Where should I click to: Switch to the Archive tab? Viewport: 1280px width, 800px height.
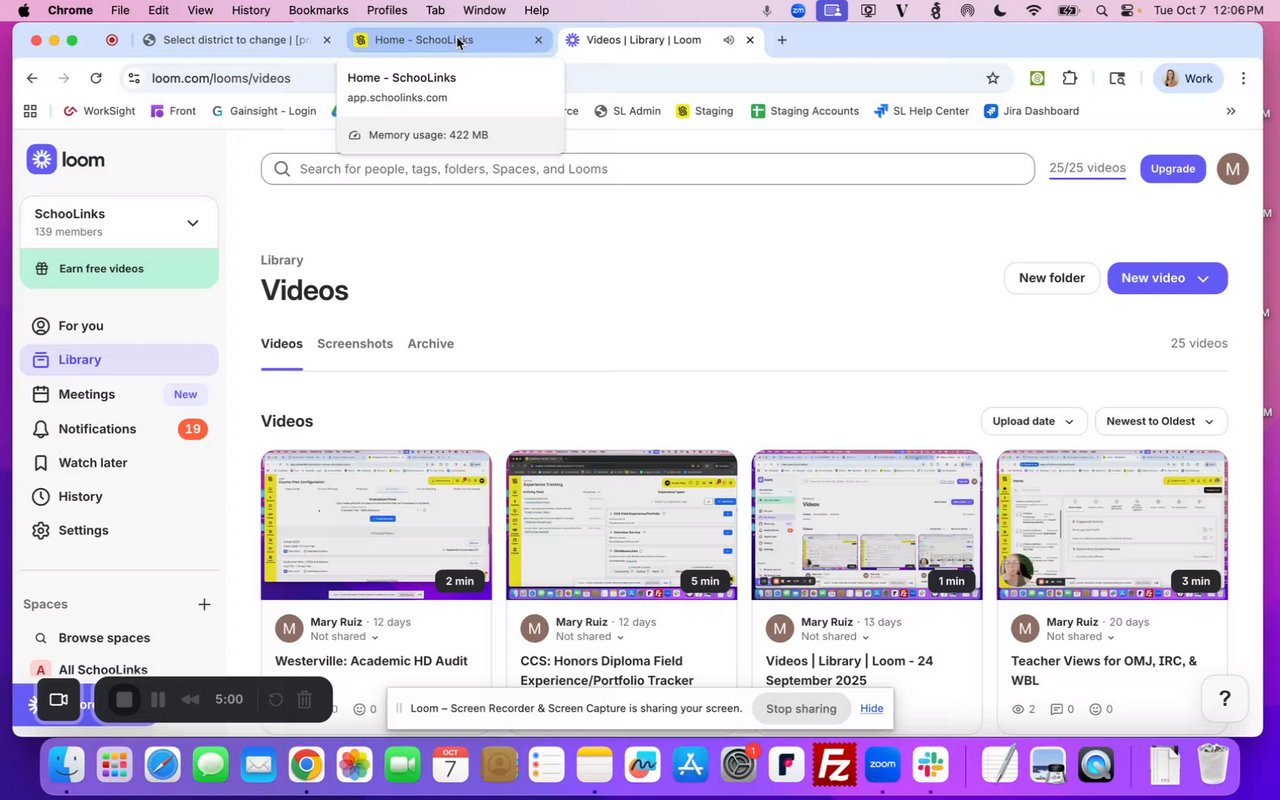[431, 343]
